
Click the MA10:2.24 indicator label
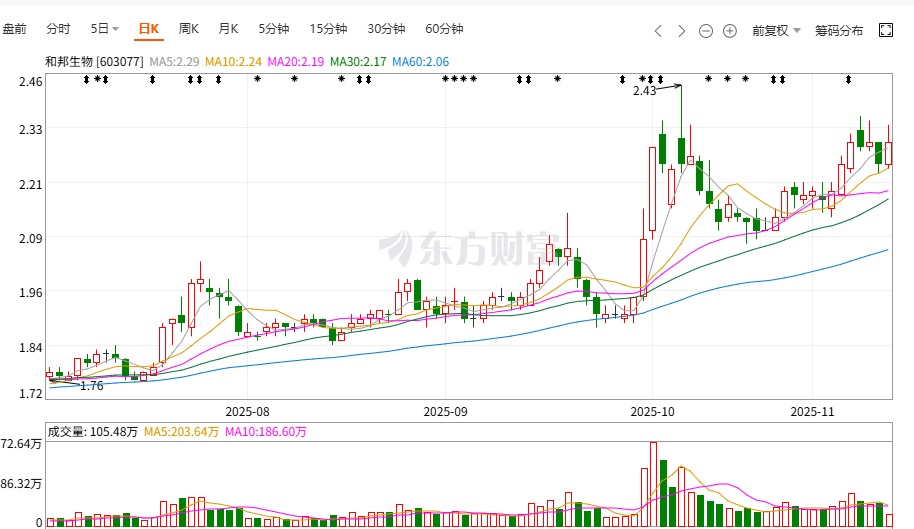pyautogui.click(x=233, y=62)
